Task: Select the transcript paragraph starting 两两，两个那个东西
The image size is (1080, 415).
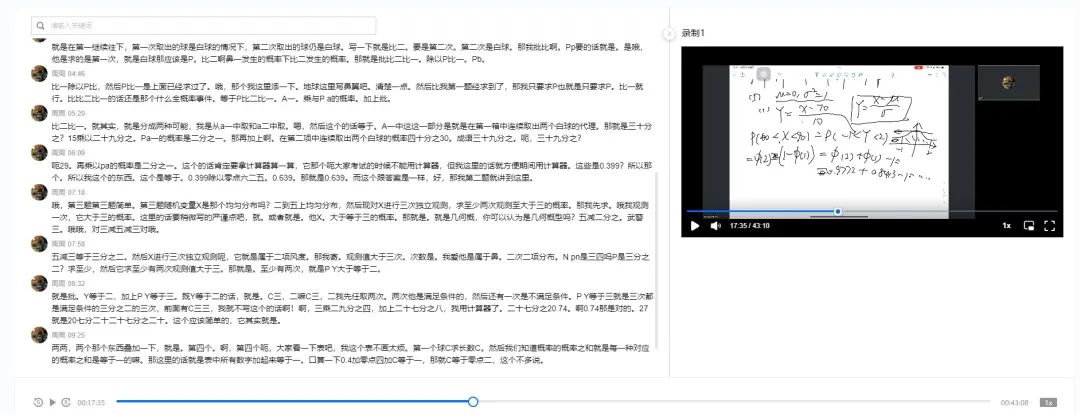Action: (351, 354)
